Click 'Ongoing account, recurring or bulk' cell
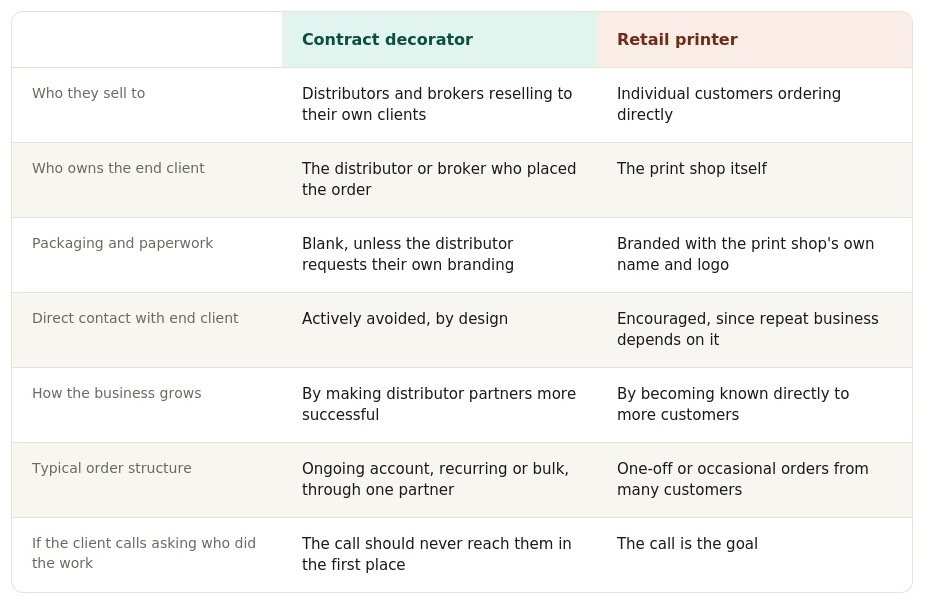Viewport: 933px width, 605px height. tap(436, 479)
